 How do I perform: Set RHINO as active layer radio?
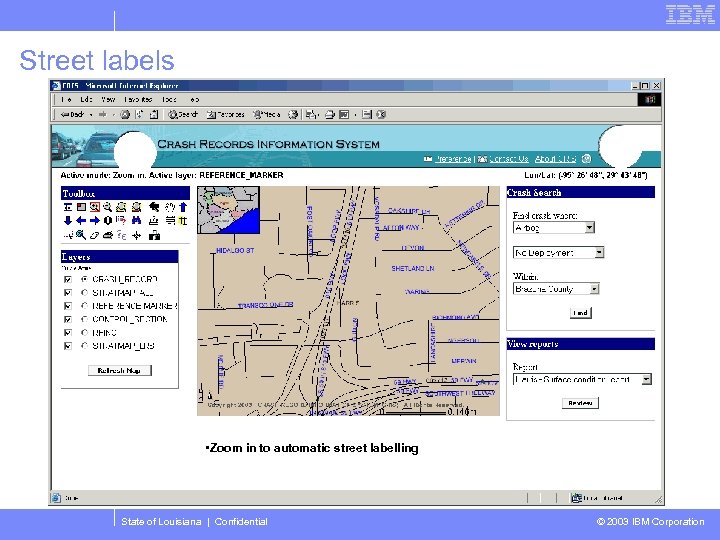(x=84, y=332)
